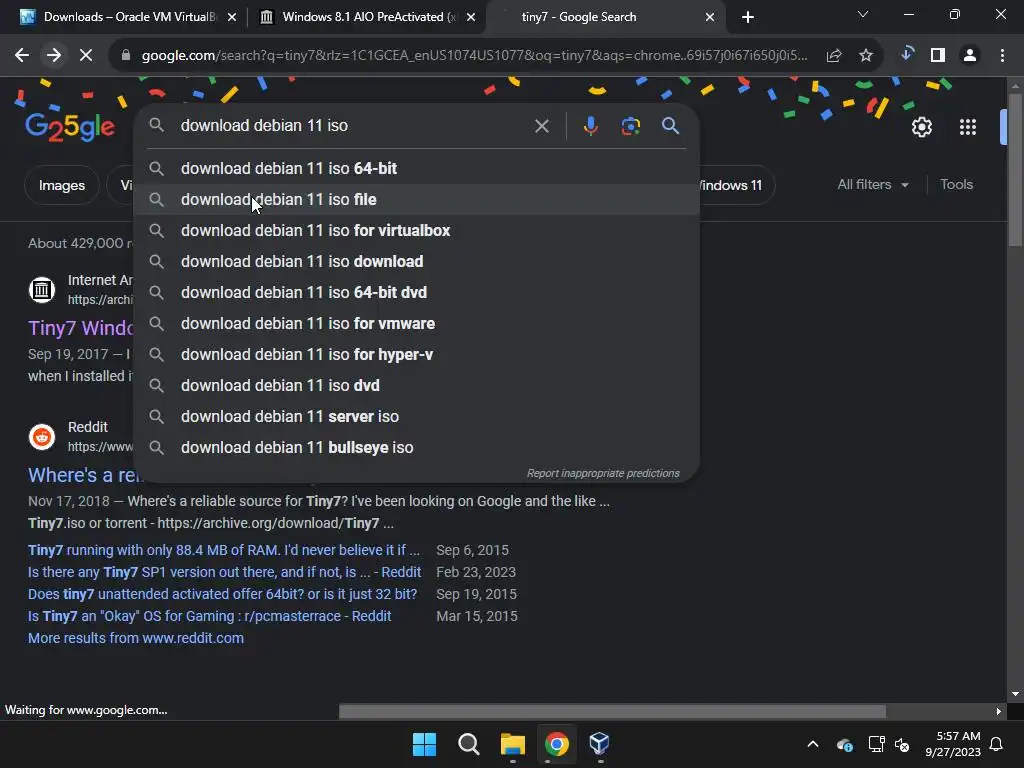Choose suggestion 'download debian 11 iso file'
The image size is (1024, 768).
click(417, 199)
